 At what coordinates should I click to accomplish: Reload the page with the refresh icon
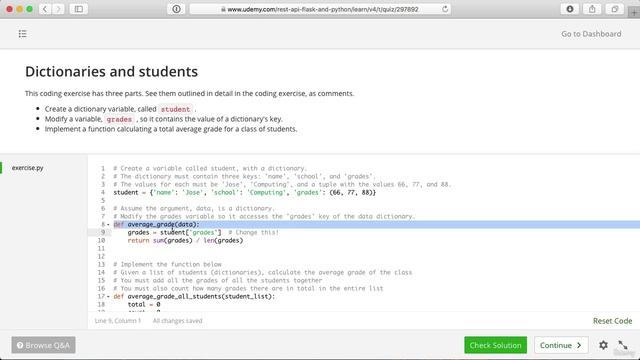[x=445, y=9]
